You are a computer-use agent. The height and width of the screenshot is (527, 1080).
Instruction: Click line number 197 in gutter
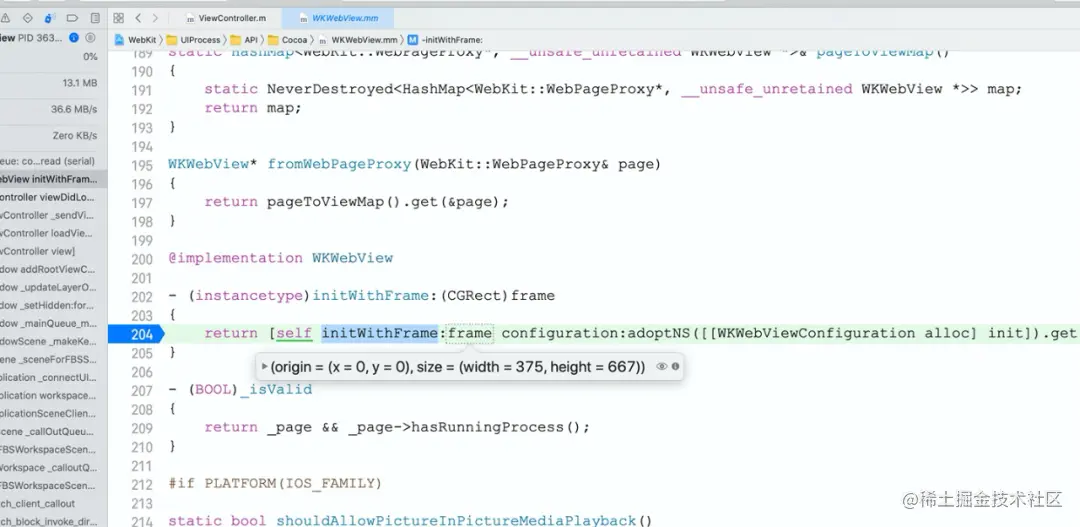(x=141, y=203)
